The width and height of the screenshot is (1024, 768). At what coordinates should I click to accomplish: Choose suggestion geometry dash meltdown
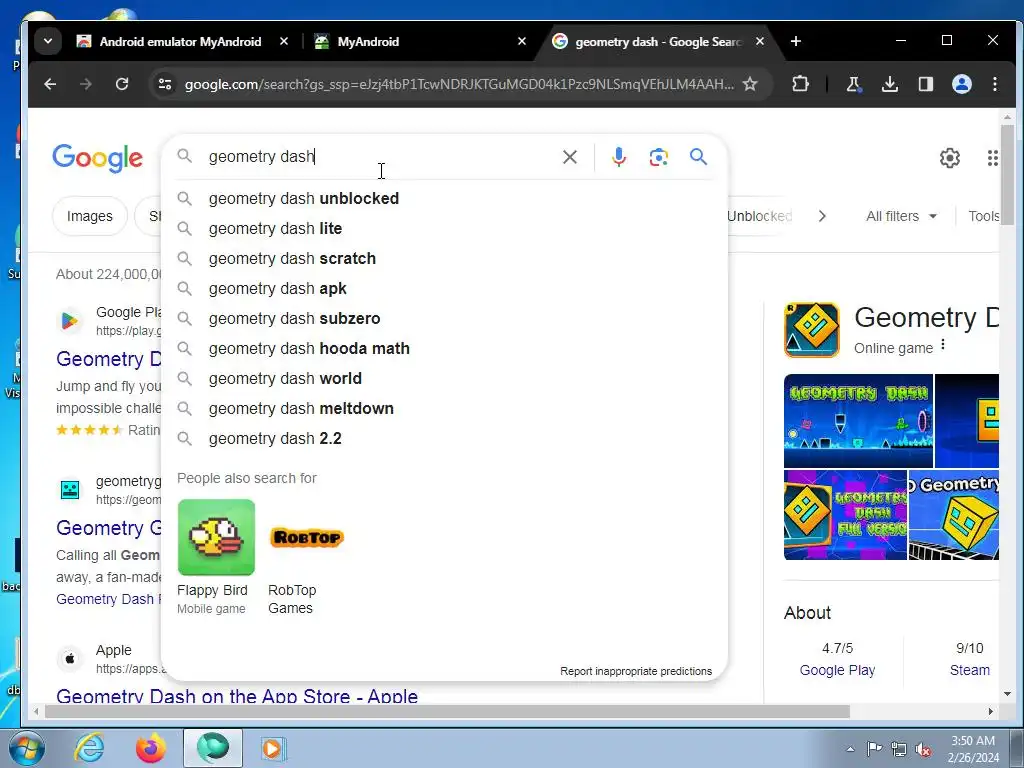click(444, 409)
